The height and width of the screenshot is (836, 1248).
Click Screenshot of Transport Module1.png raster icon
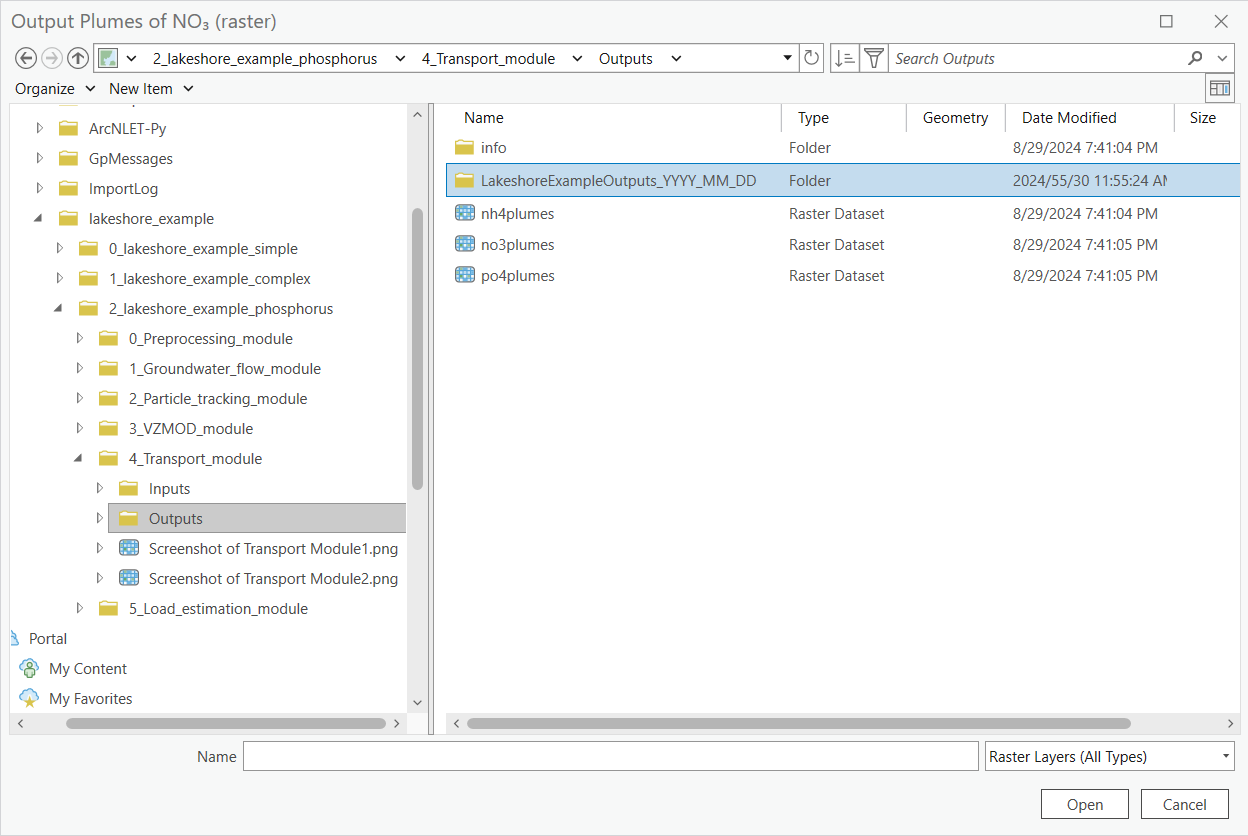128,548
